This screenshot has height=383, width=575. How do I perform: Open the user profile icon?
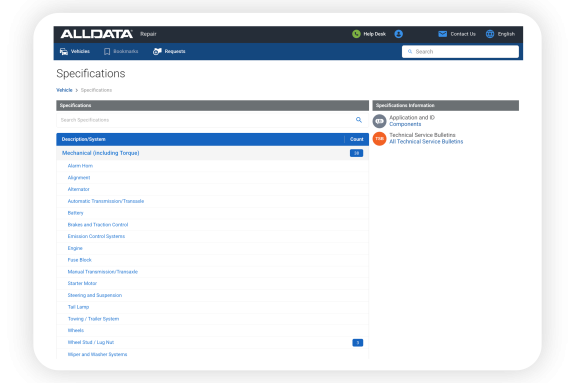(399, 34)
